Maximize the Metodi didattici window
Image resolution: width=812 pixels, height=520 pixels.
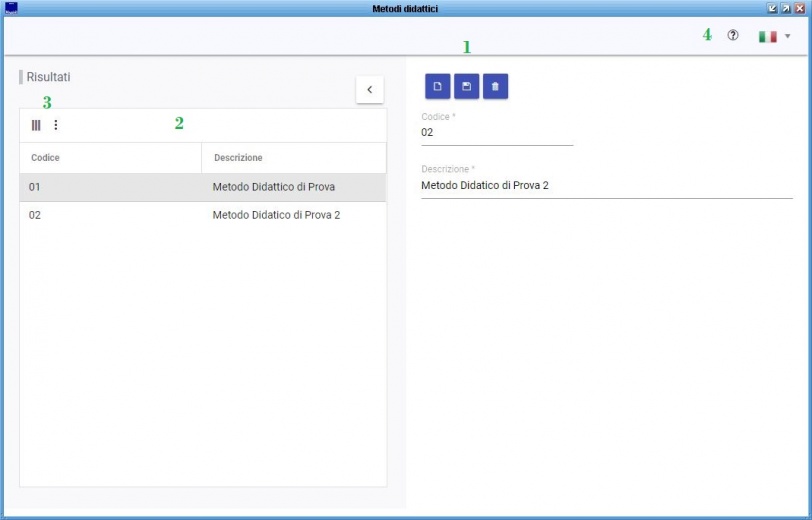[x=786, y=8]
